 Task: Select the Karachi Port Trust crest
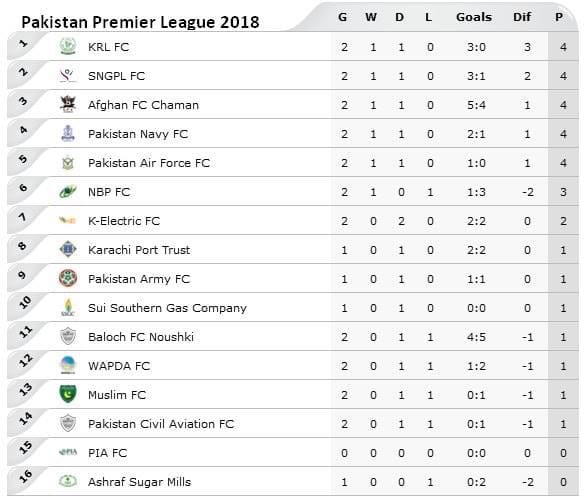coord(68,249)
